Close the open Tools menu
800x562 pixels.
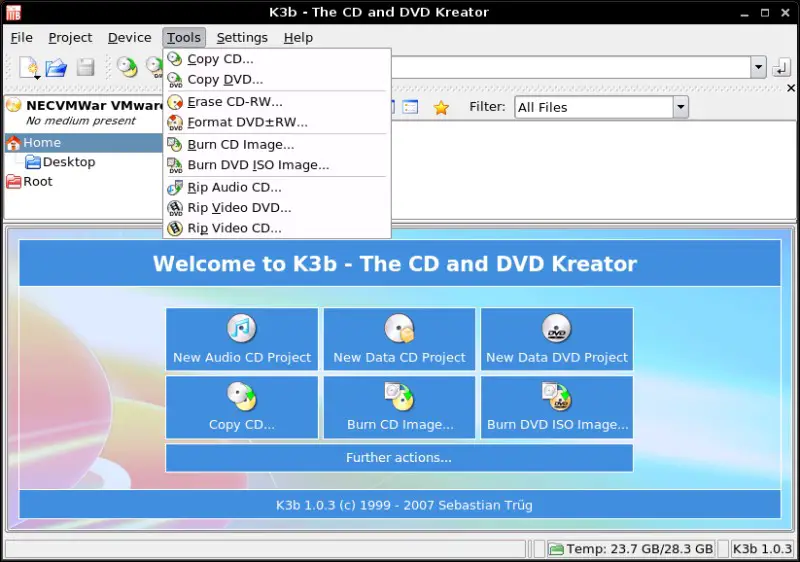coord(184,38)
